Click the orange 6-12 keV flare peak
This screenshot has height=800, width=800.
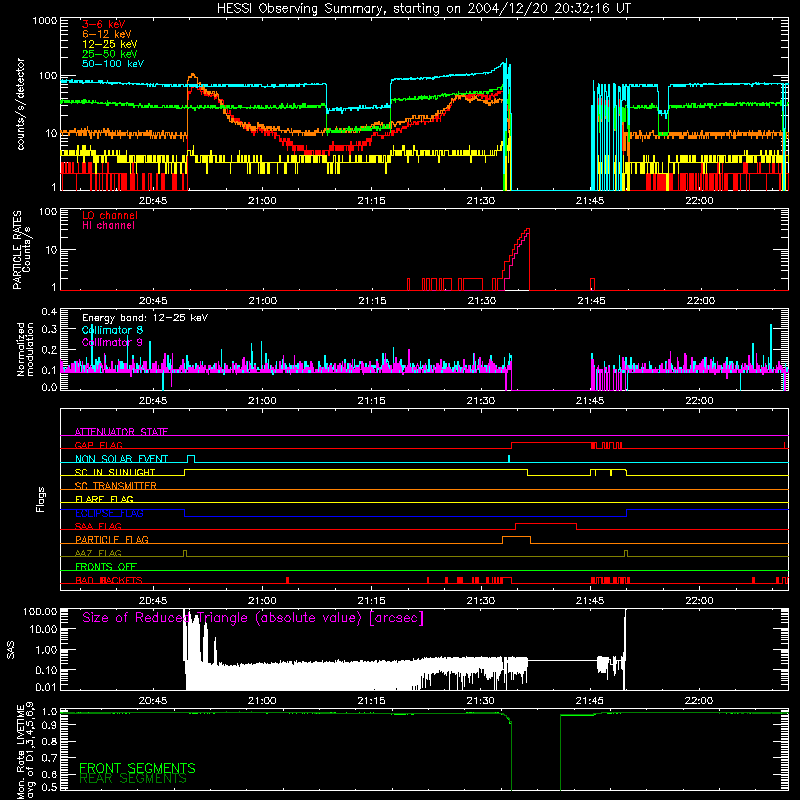click(192, 77)
